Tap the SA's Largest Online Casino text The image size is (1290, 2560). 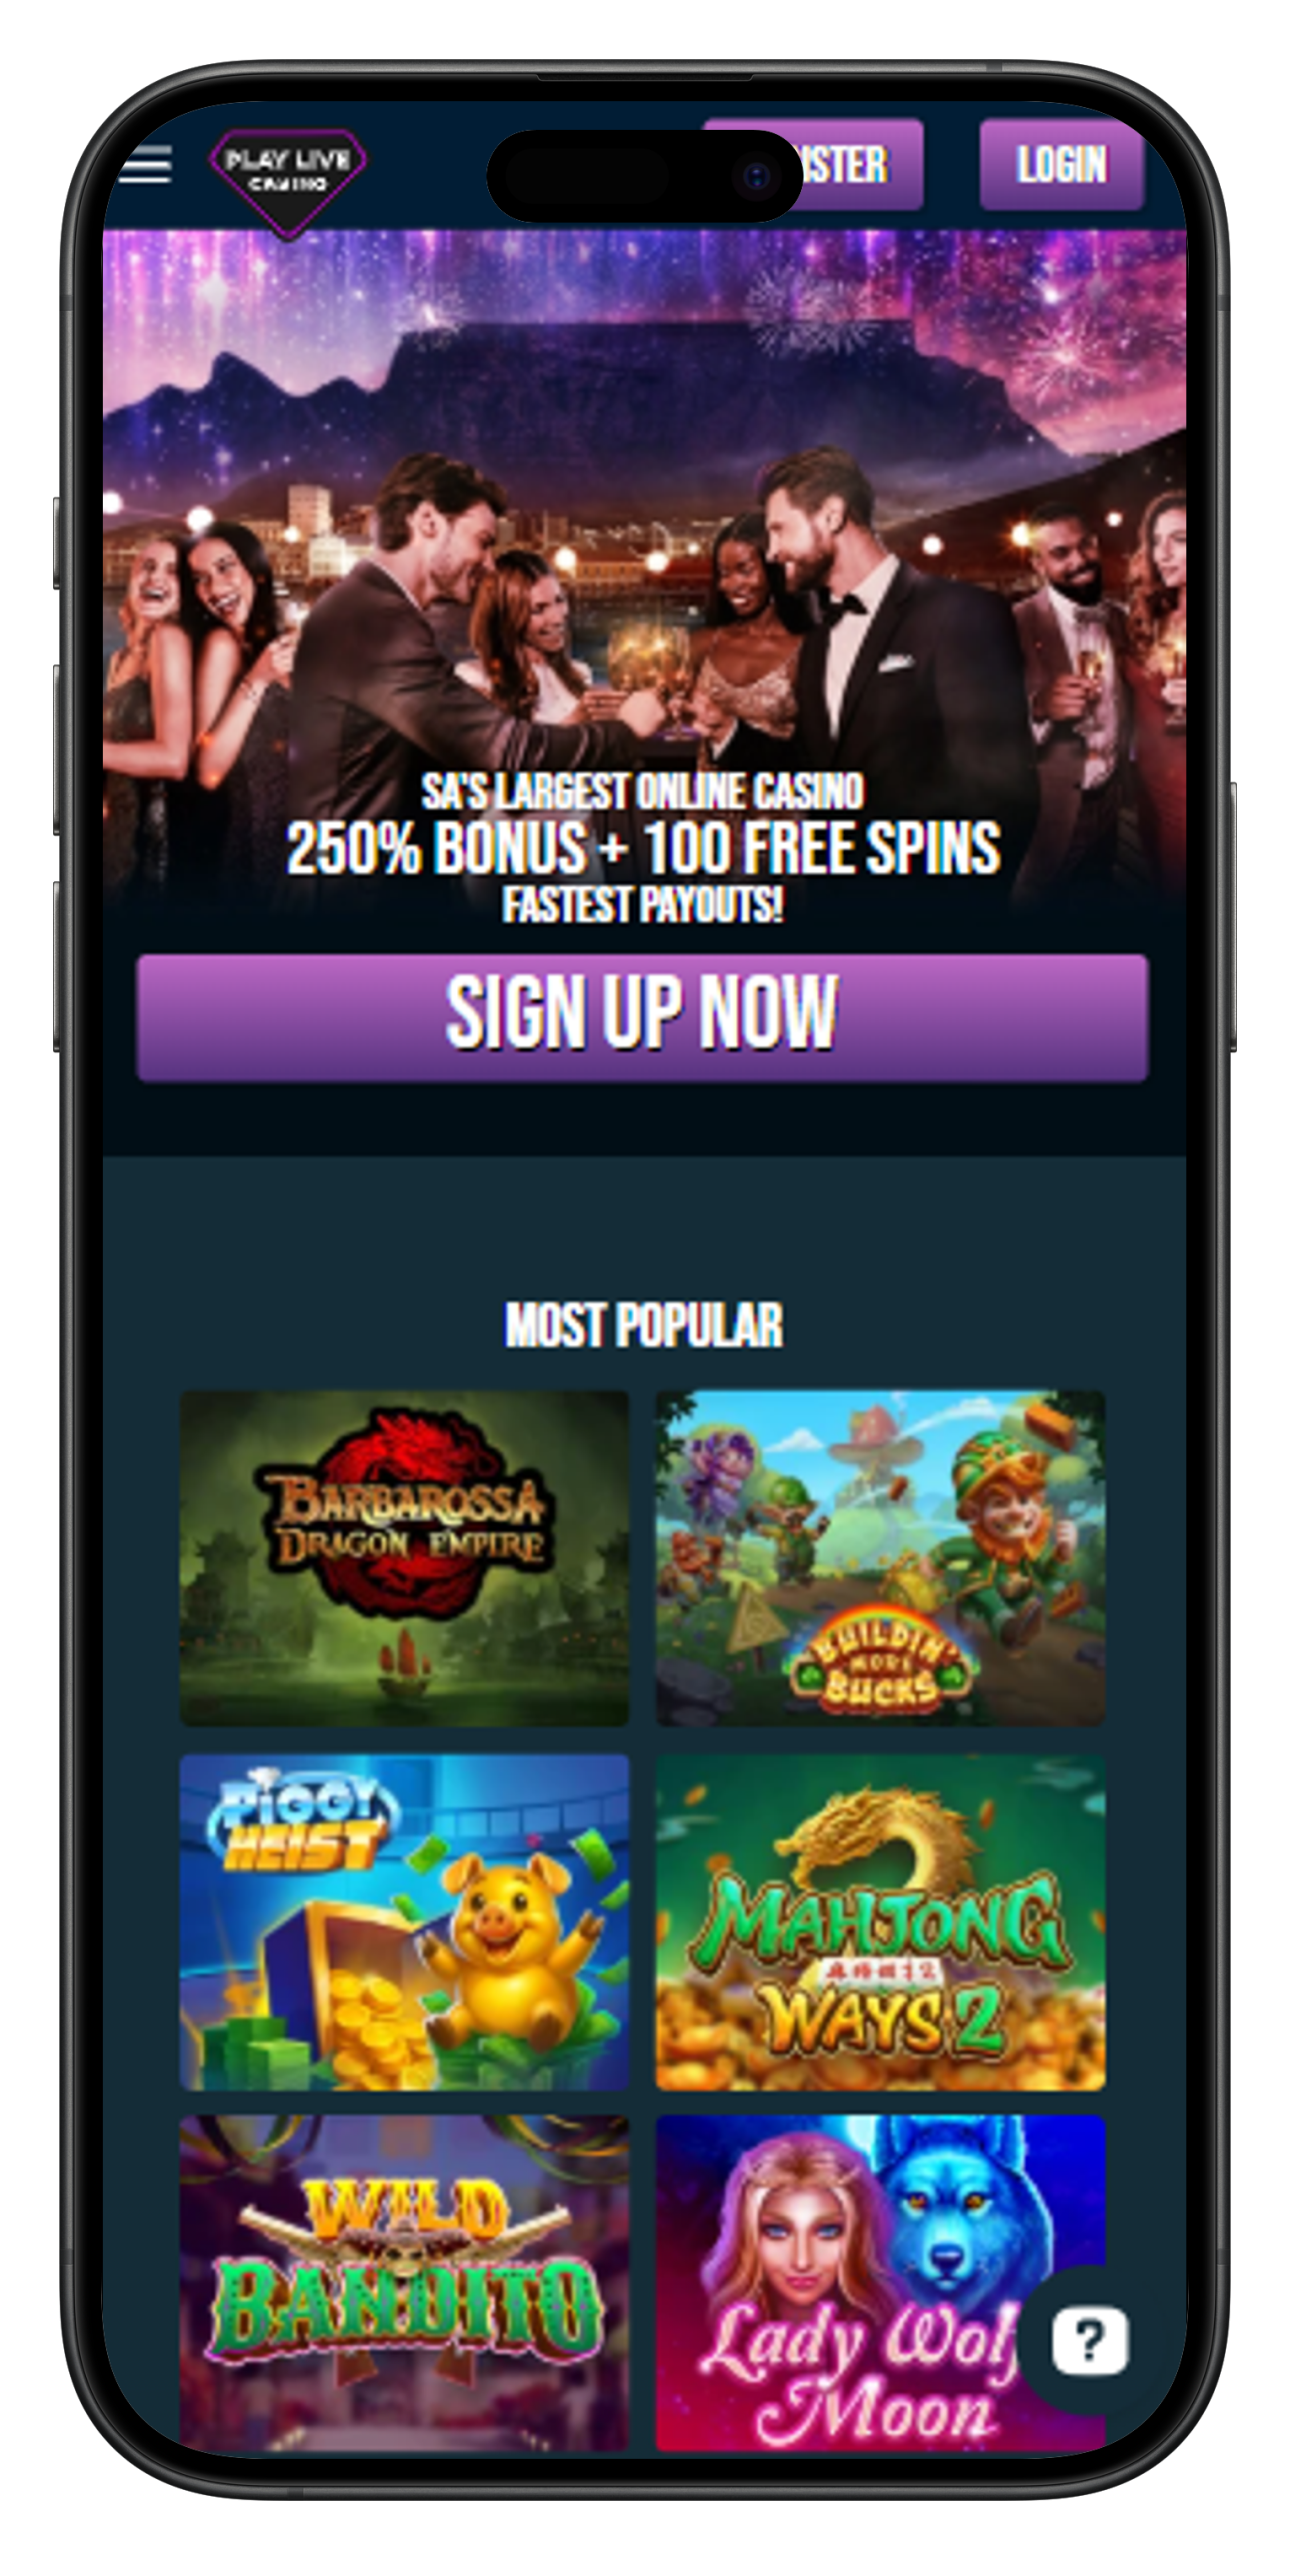642,791
